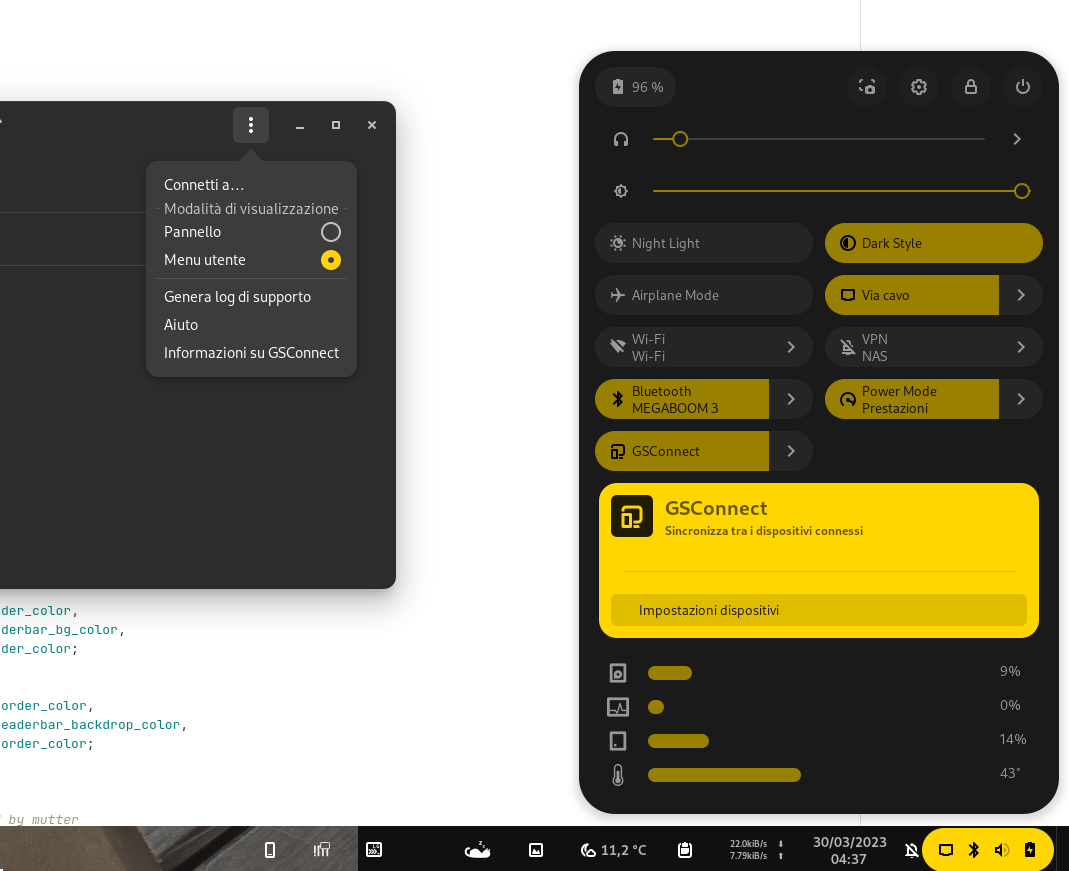Select the Menu utente radio option
The image size is (1069, 871).
[251, 260]
